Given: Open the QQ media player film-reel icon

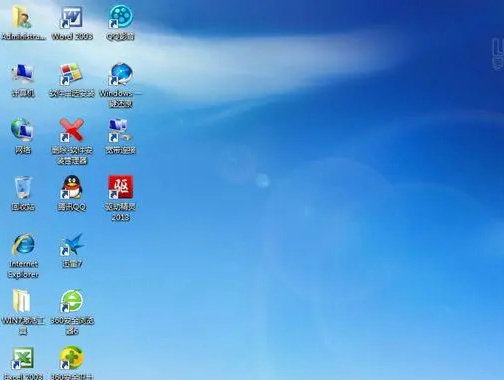Looking at the screenshot, I should [120, 17].
